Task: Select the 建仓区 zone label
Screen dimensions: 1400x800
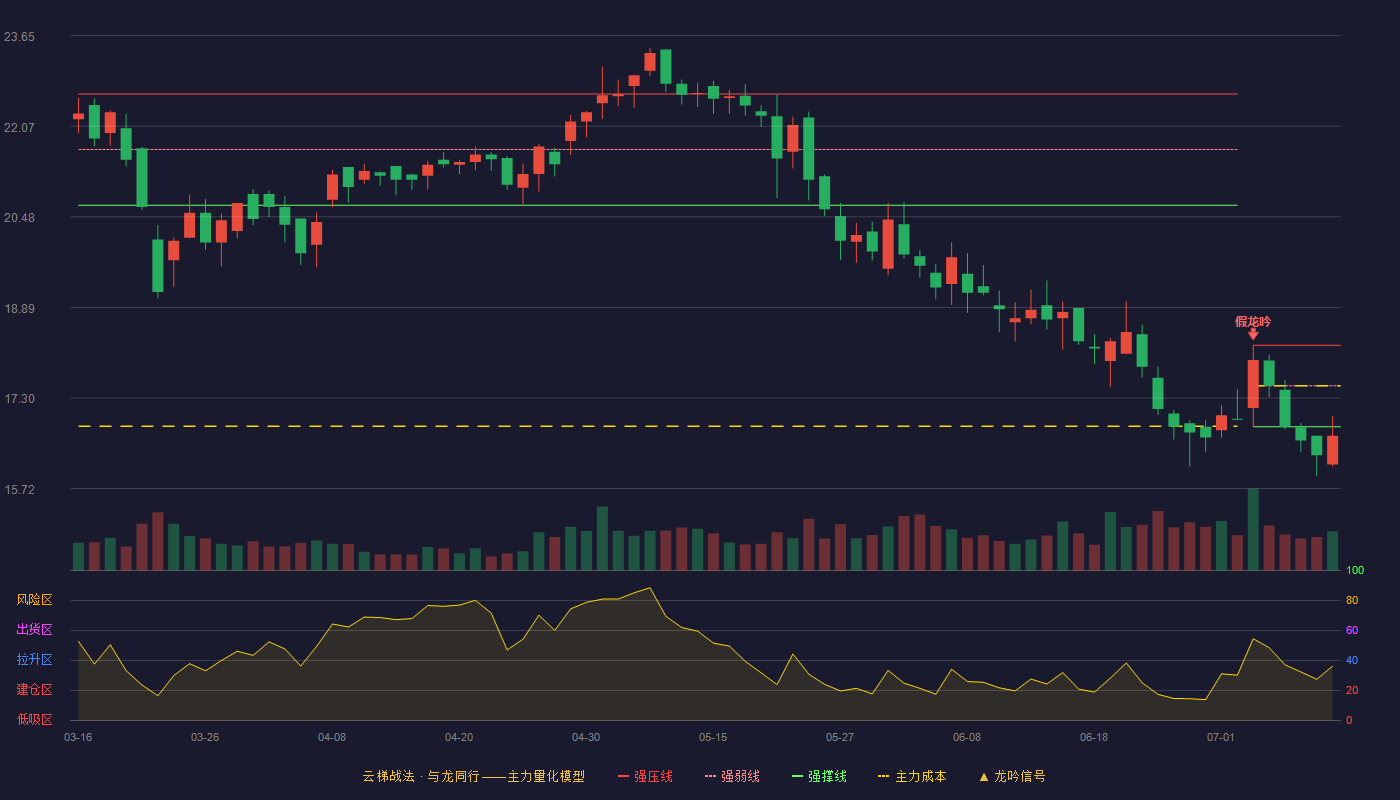Action: point(34,690)
